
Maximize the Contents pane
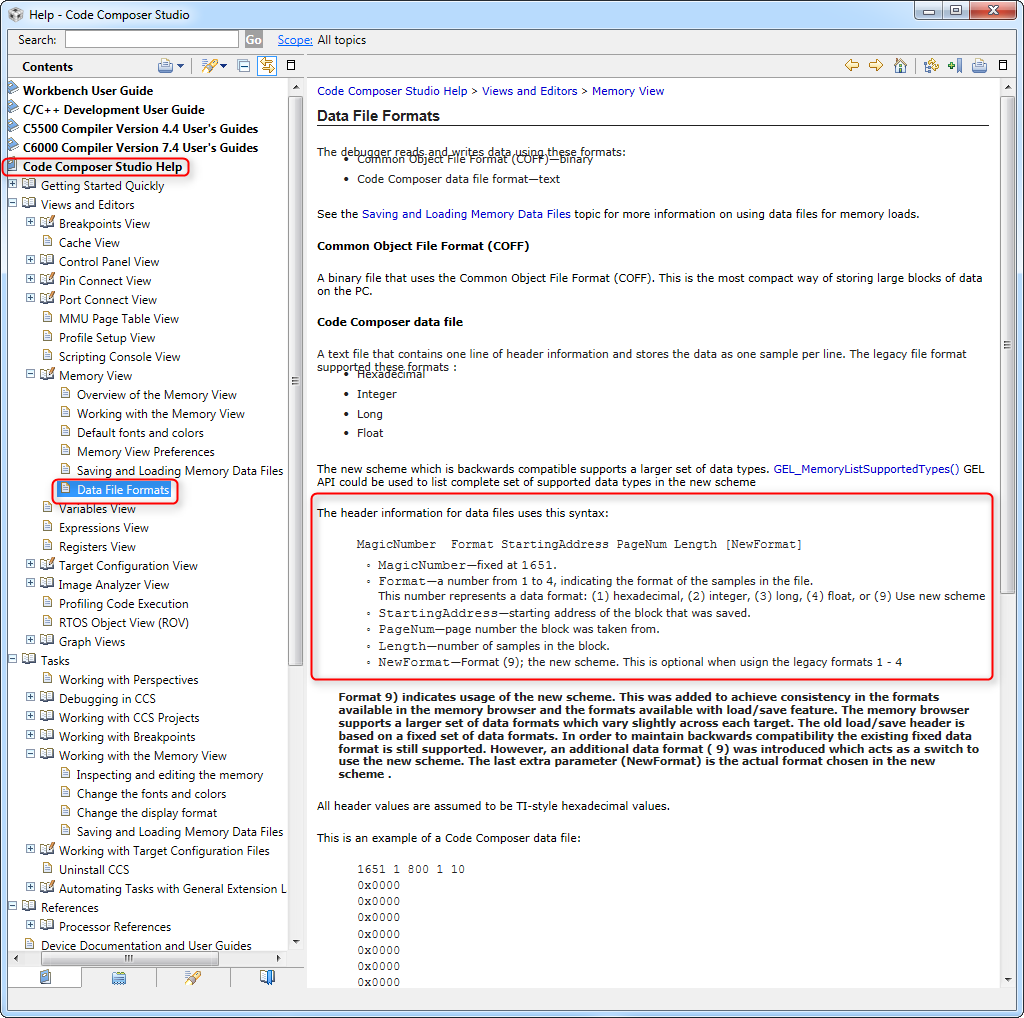click(x=291, y=65)
